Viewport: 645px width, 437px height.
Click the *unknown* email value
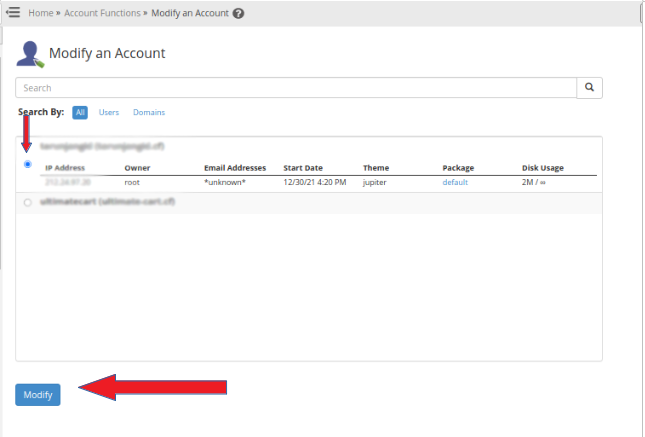[x=225, y=182]
